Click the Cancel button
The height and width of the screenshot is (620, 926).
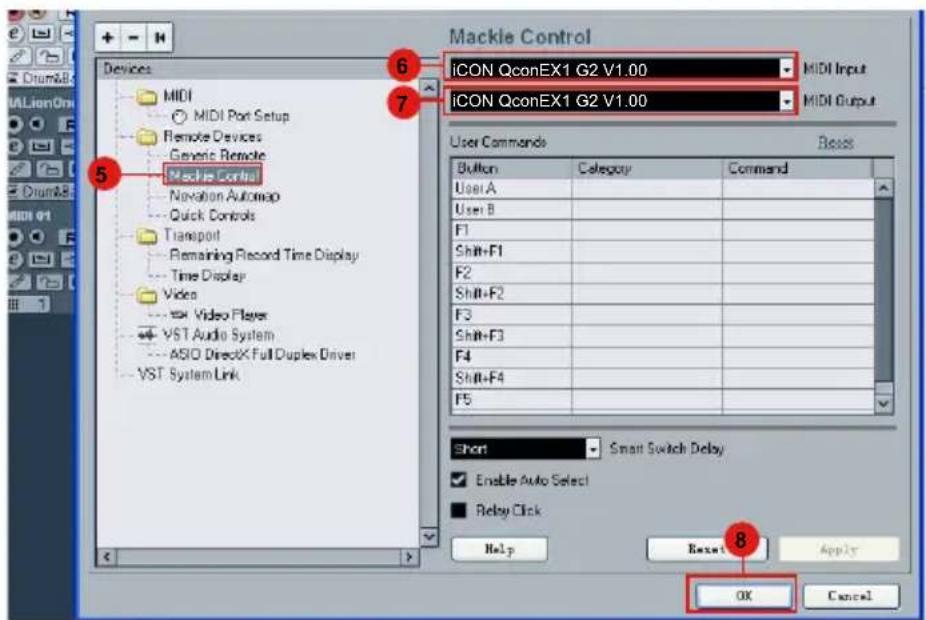tap(850, 596)
